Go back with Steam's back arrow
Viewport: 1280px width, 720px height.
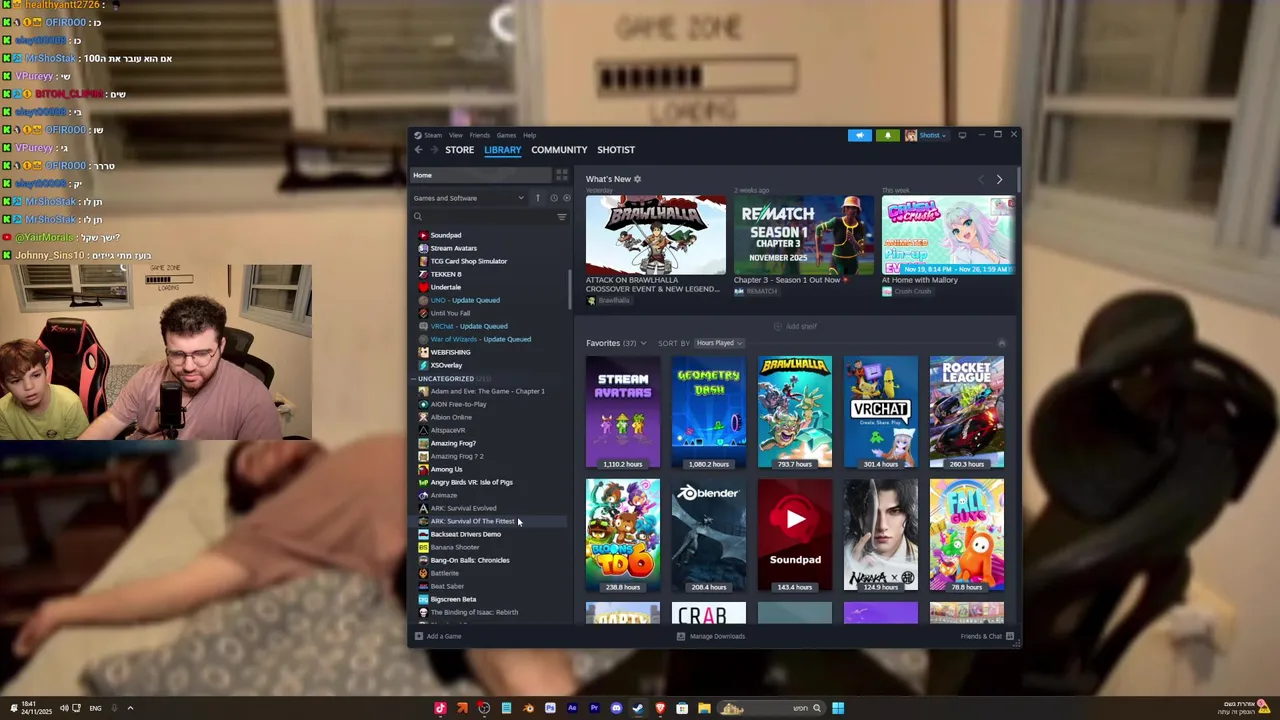(418, 150)
